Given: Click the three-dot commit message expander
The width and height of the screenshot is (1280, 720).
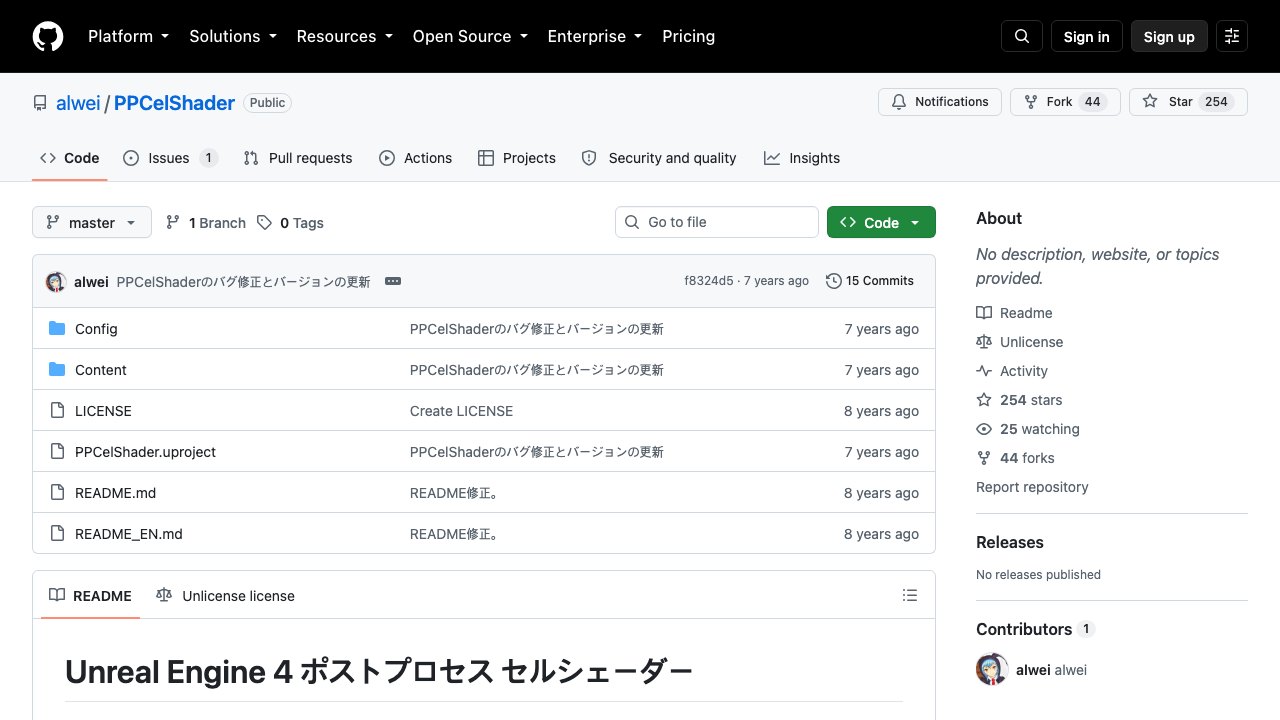Looking at the screenshot, I should click(x=393, y=281).
